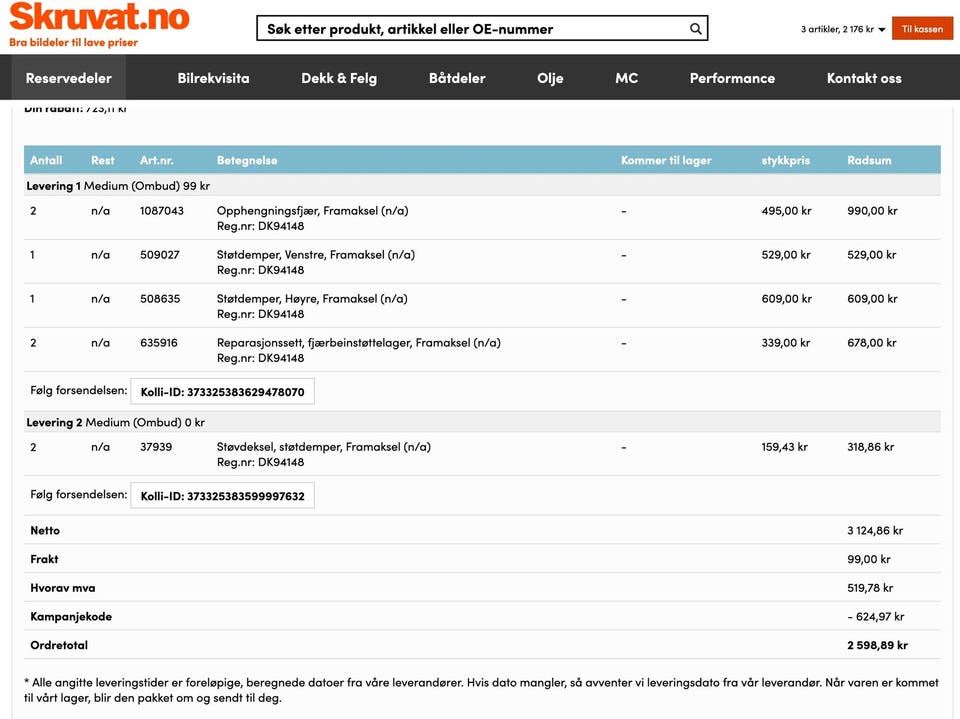Image resolution: width=960 pixels, height=719 pixels.
Task: Click the Antall column header
Action: [x=47, y=160]
